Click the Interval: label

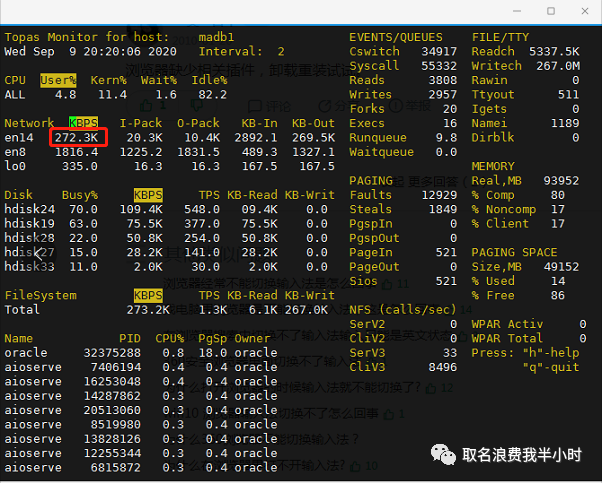(x=231, y=51)
